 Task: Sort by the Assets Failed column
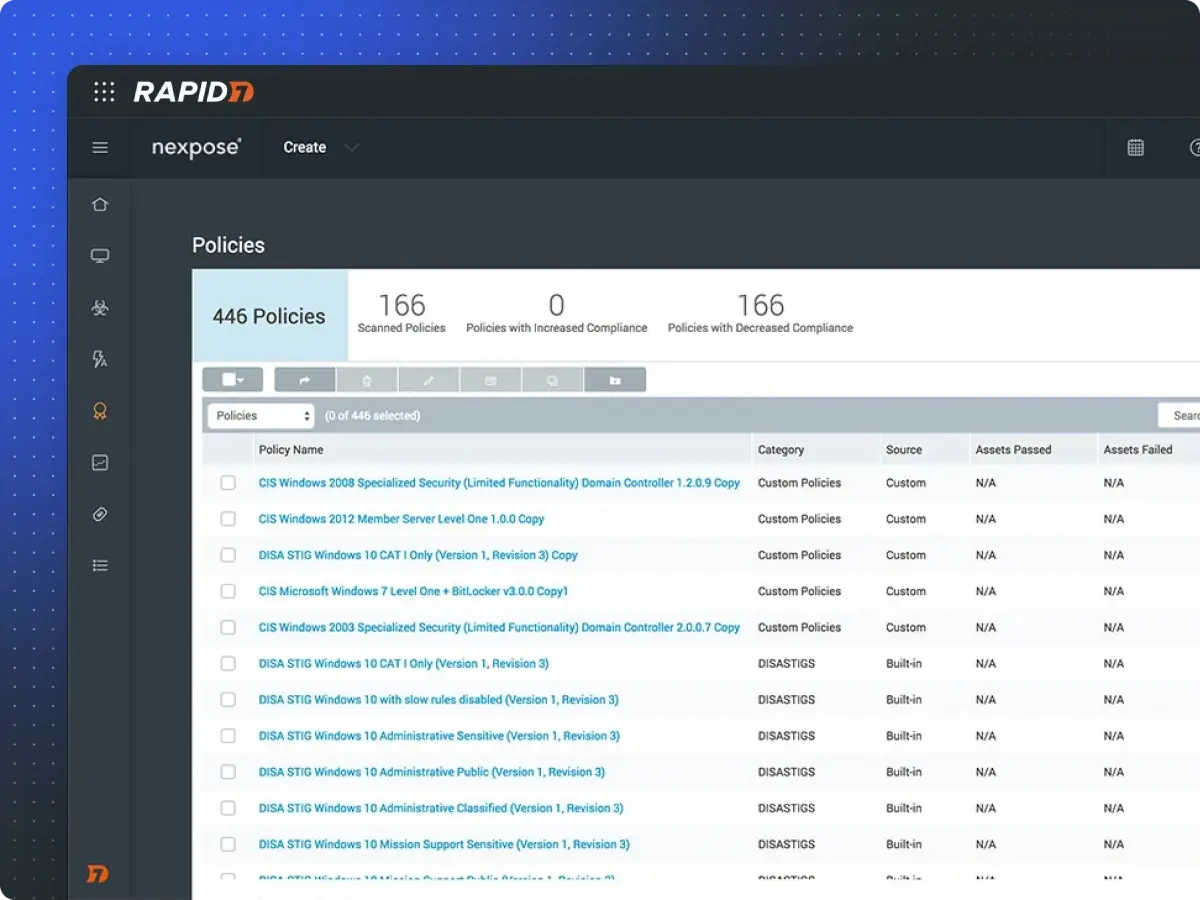point(1138,450)
